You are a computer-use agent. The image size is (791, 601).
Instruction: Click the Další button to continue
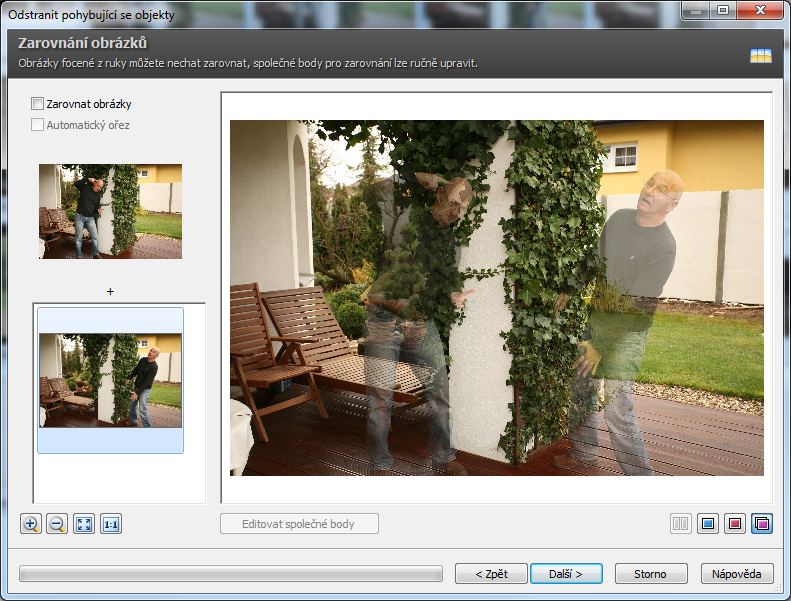[566, 574]
